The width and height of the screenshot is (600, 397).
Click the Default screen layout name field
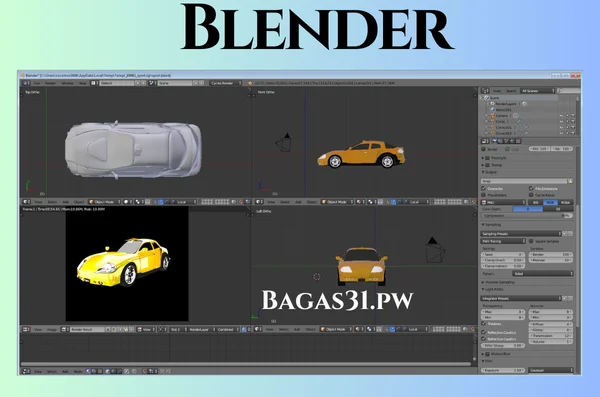pyautogui.click(x=117, y=83)
